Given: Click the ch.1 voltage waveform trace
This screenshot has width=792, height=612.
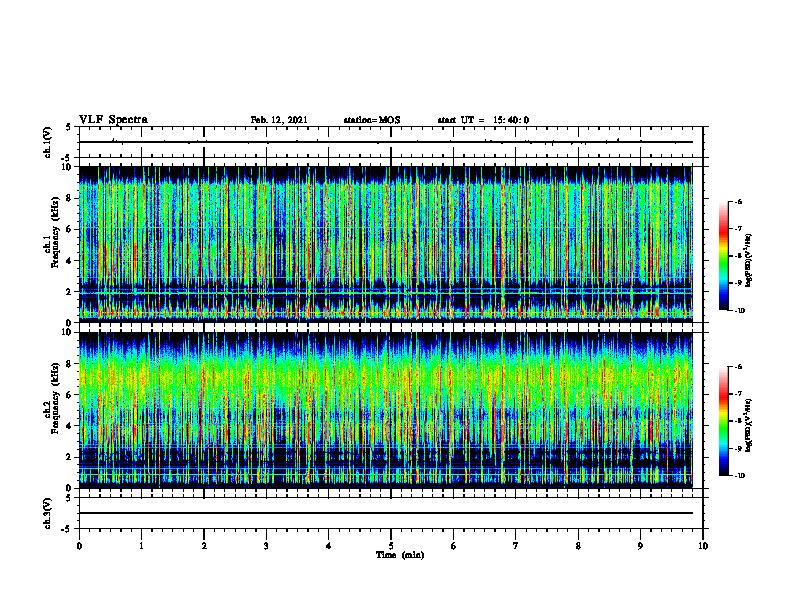Looking at the screenshot, I should pos(386,142).
